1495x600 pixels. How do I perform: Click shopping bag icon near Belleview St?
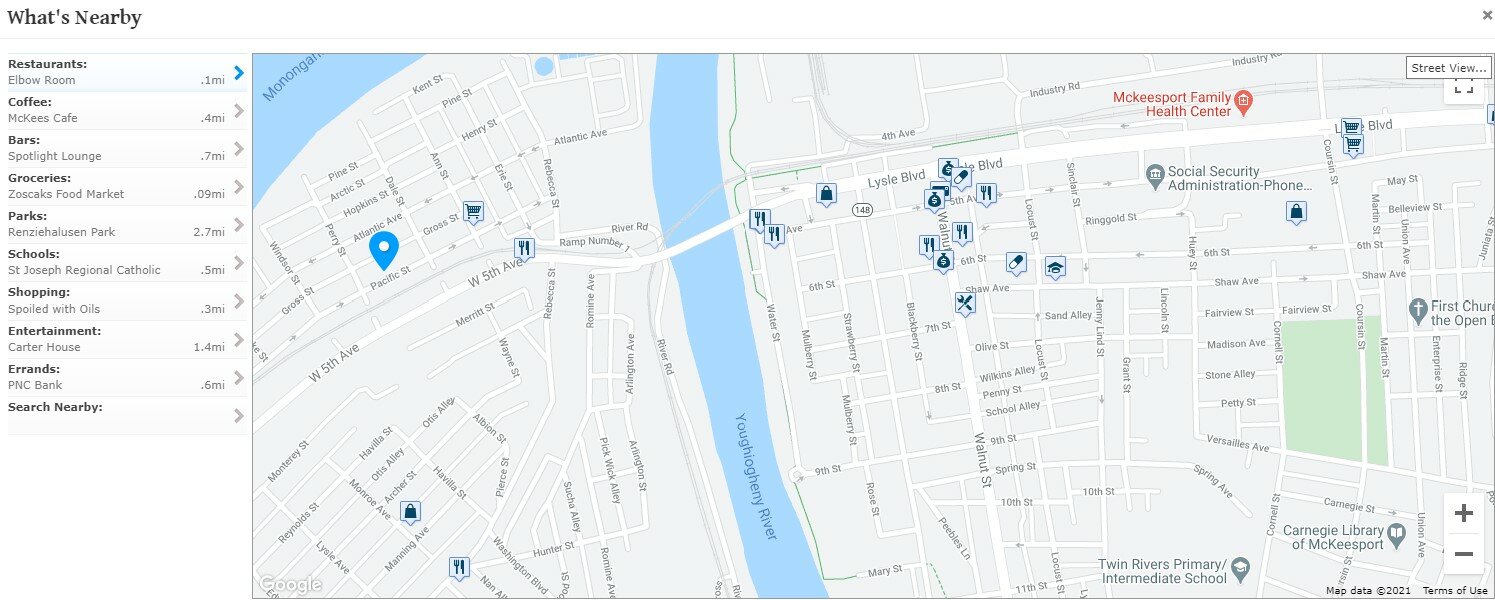pyautogui.click(x=1296, y=212)
